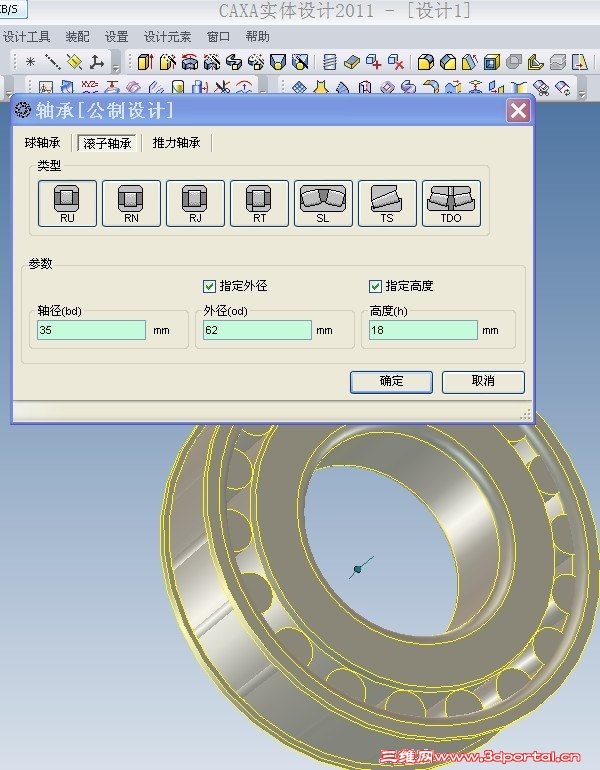Click the 轴径(bd) field showing 35

click(x=91, y=330)
